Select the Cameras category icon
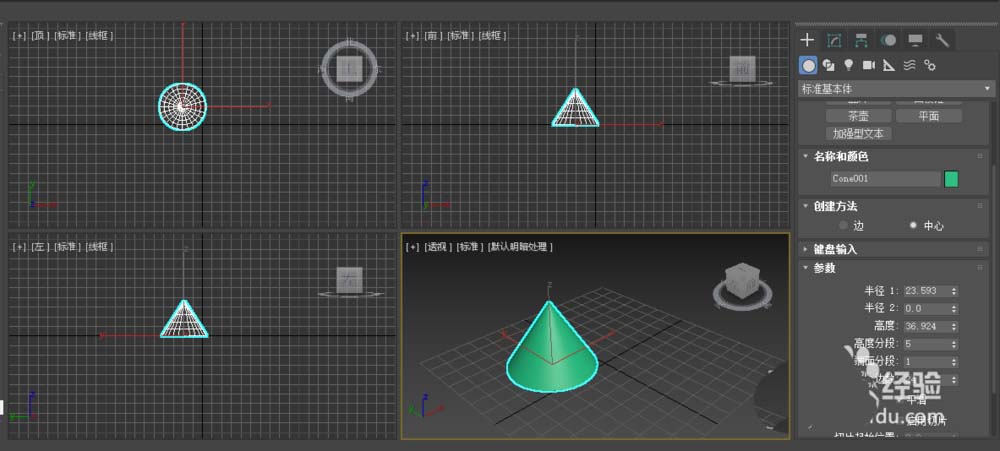Screen dimensions: 1000x451 pos(869,65)
